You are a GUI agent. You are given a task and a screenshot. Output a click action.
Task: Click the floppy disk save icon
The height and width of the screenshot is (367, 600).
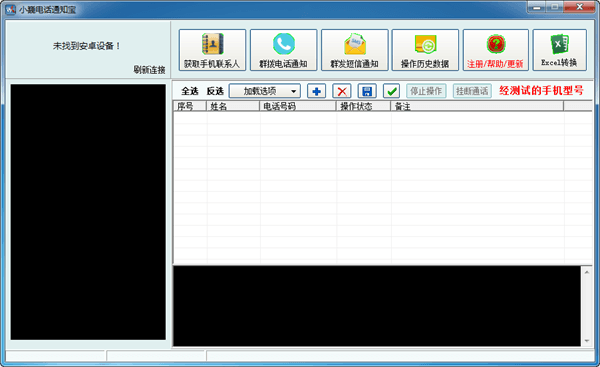367,91
